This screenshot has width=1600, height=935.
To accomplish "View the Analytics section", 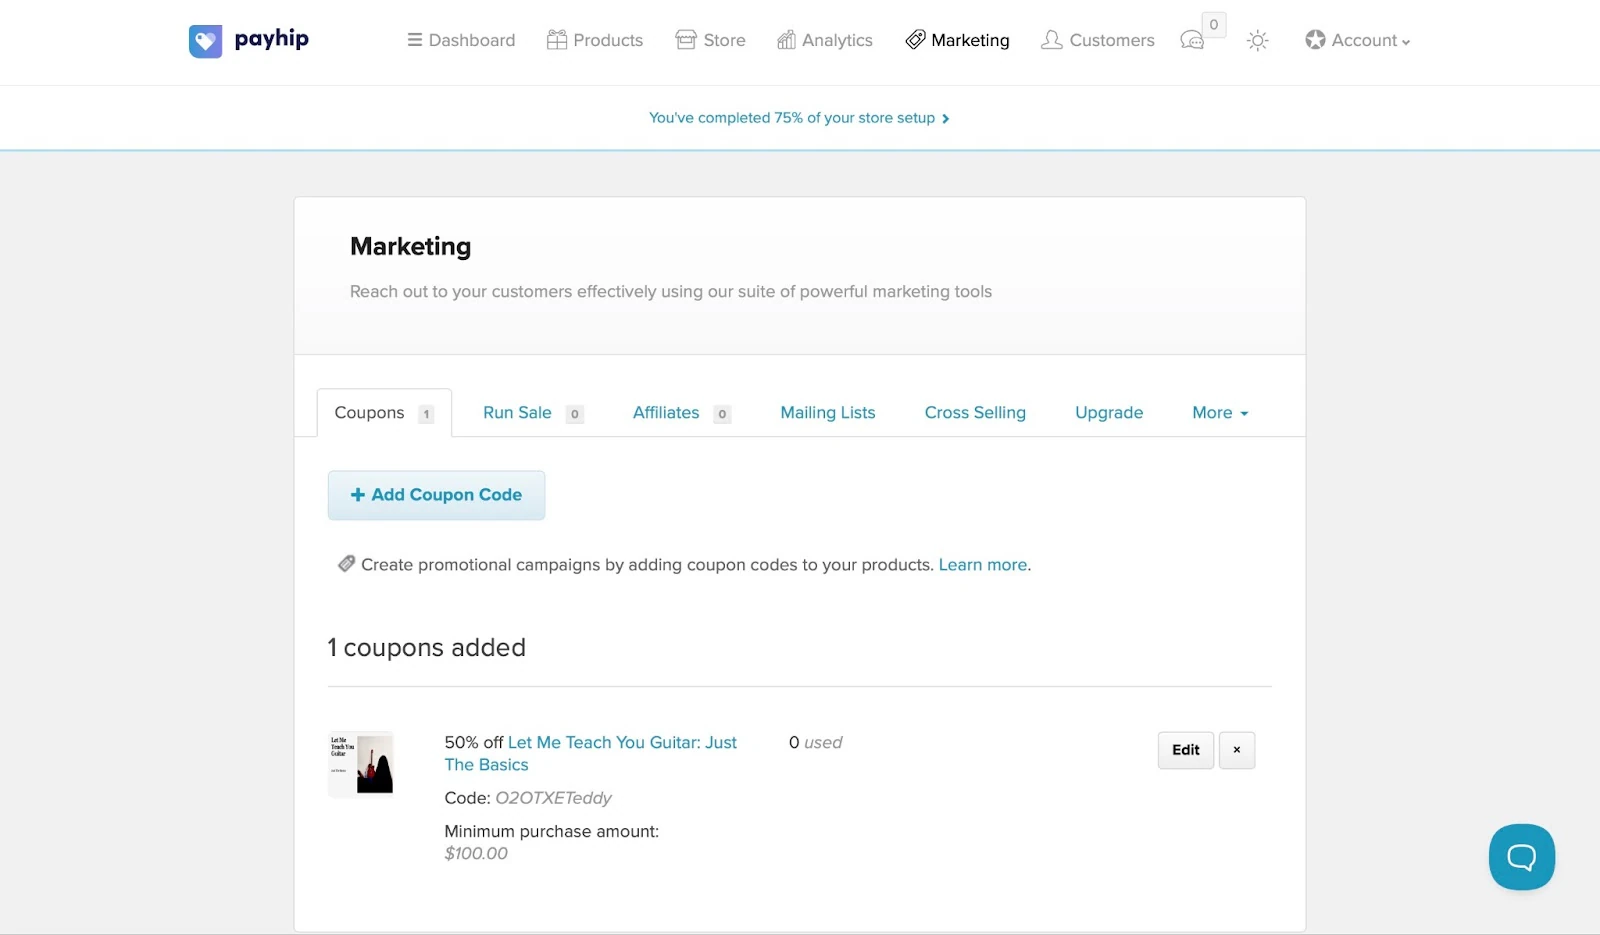I will coord(825,40).
